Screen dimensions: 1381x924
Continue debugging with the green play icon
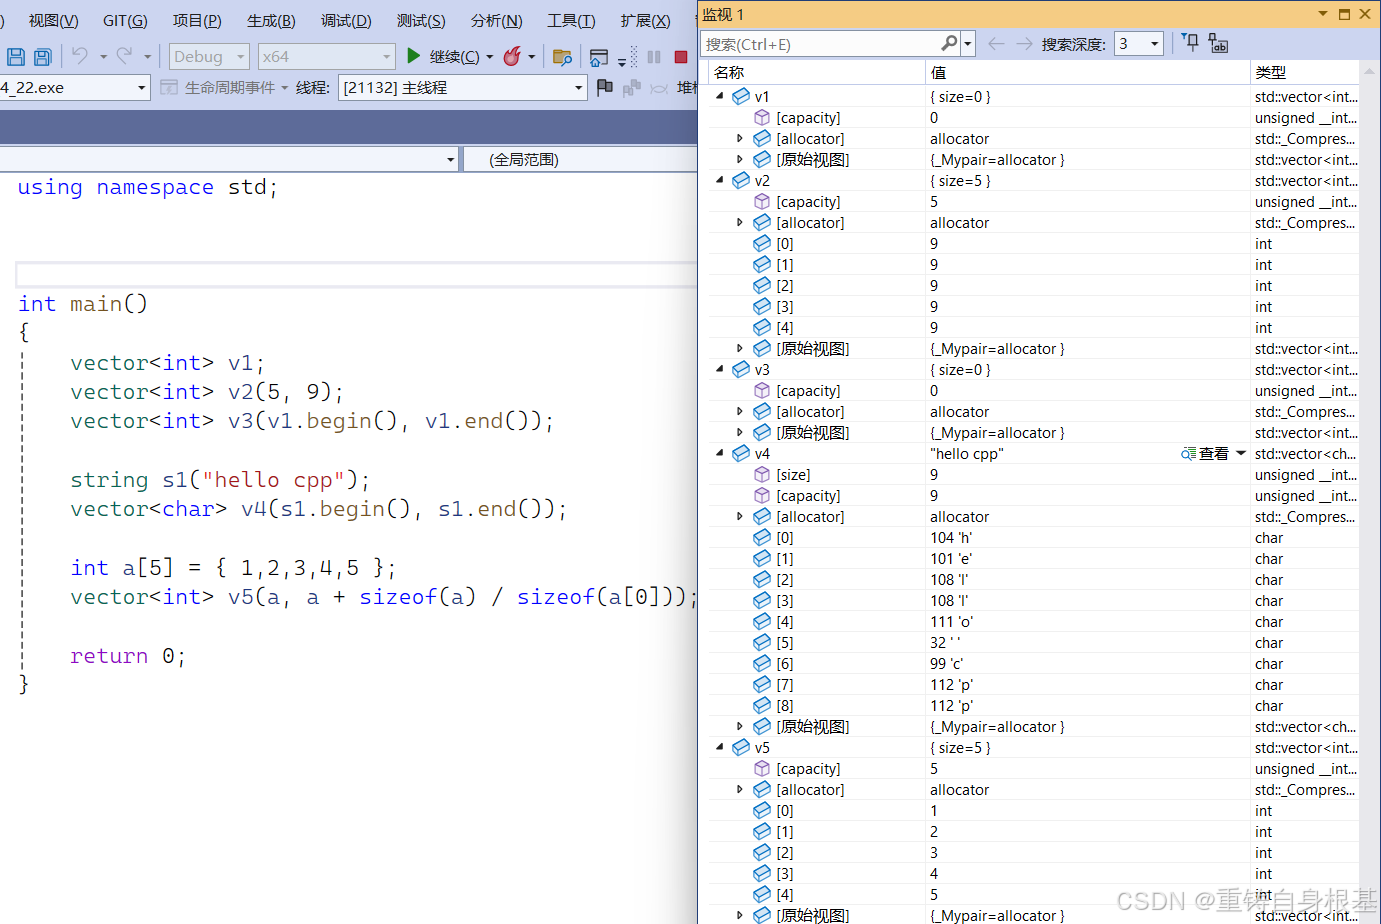tap(413, 56)
